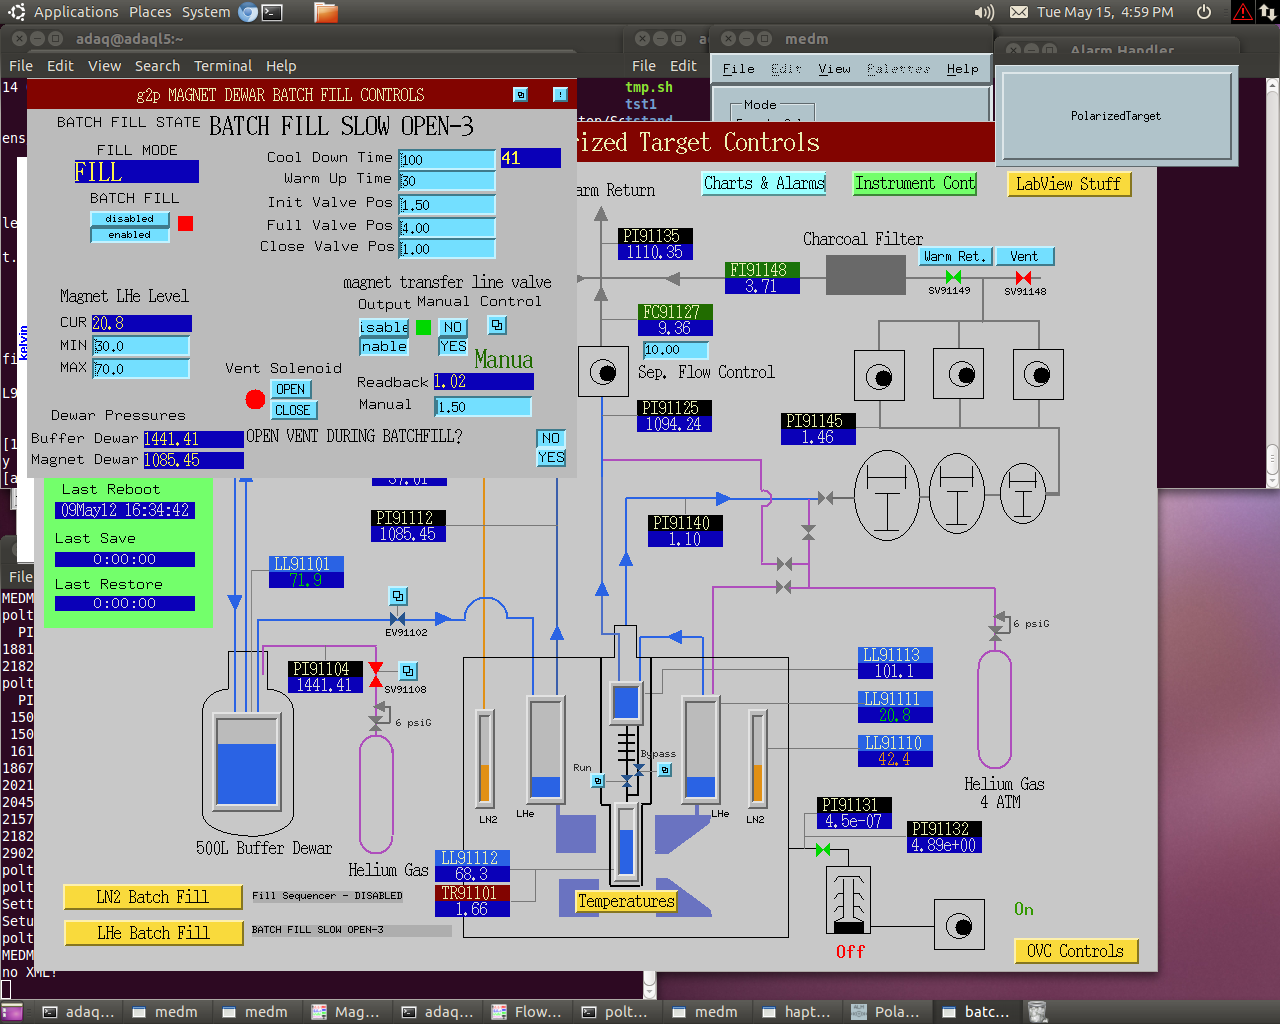This screenshot has width=1280, height=1024.
Task: Open the terminal launcher in top panel
Action: click(272, 12)
